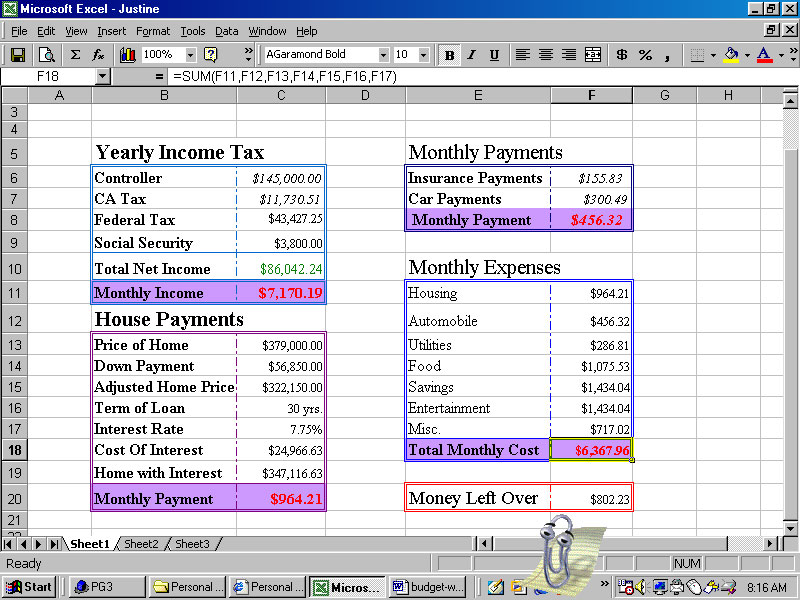This screenshot has width=800, height=600.
Task: Open the Format menu
Action: point(153,31)
